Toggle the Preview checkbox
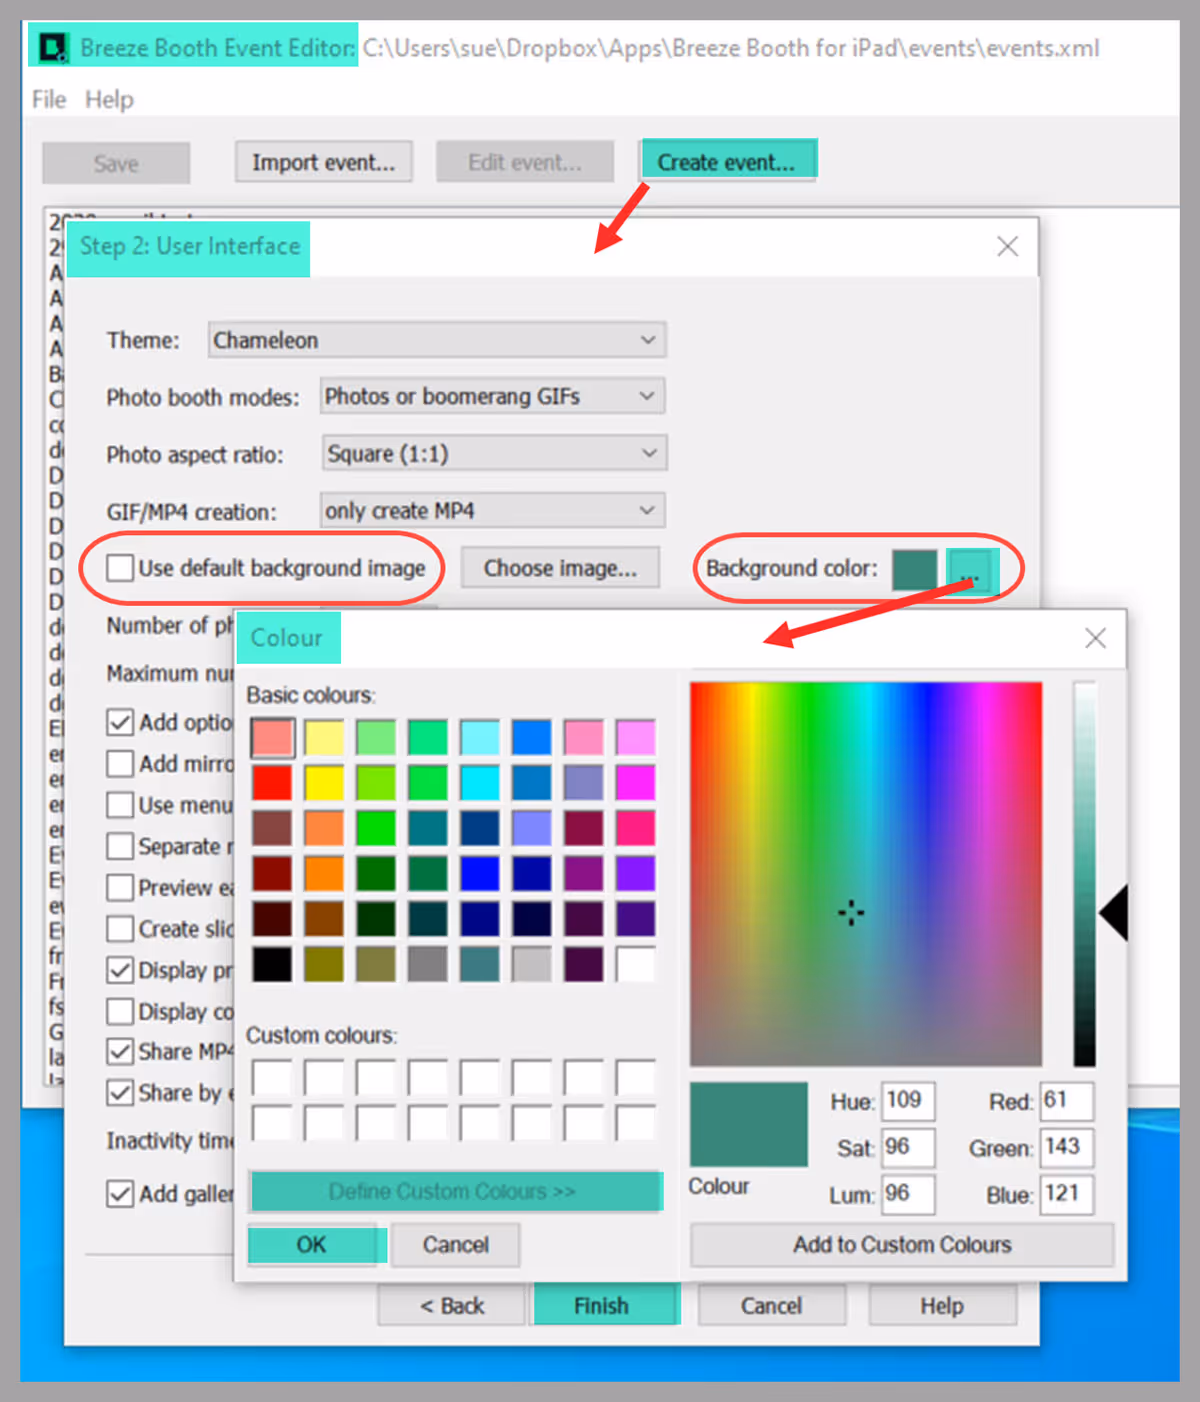Screen dimensions: 1200x1402 pos(120,887)
